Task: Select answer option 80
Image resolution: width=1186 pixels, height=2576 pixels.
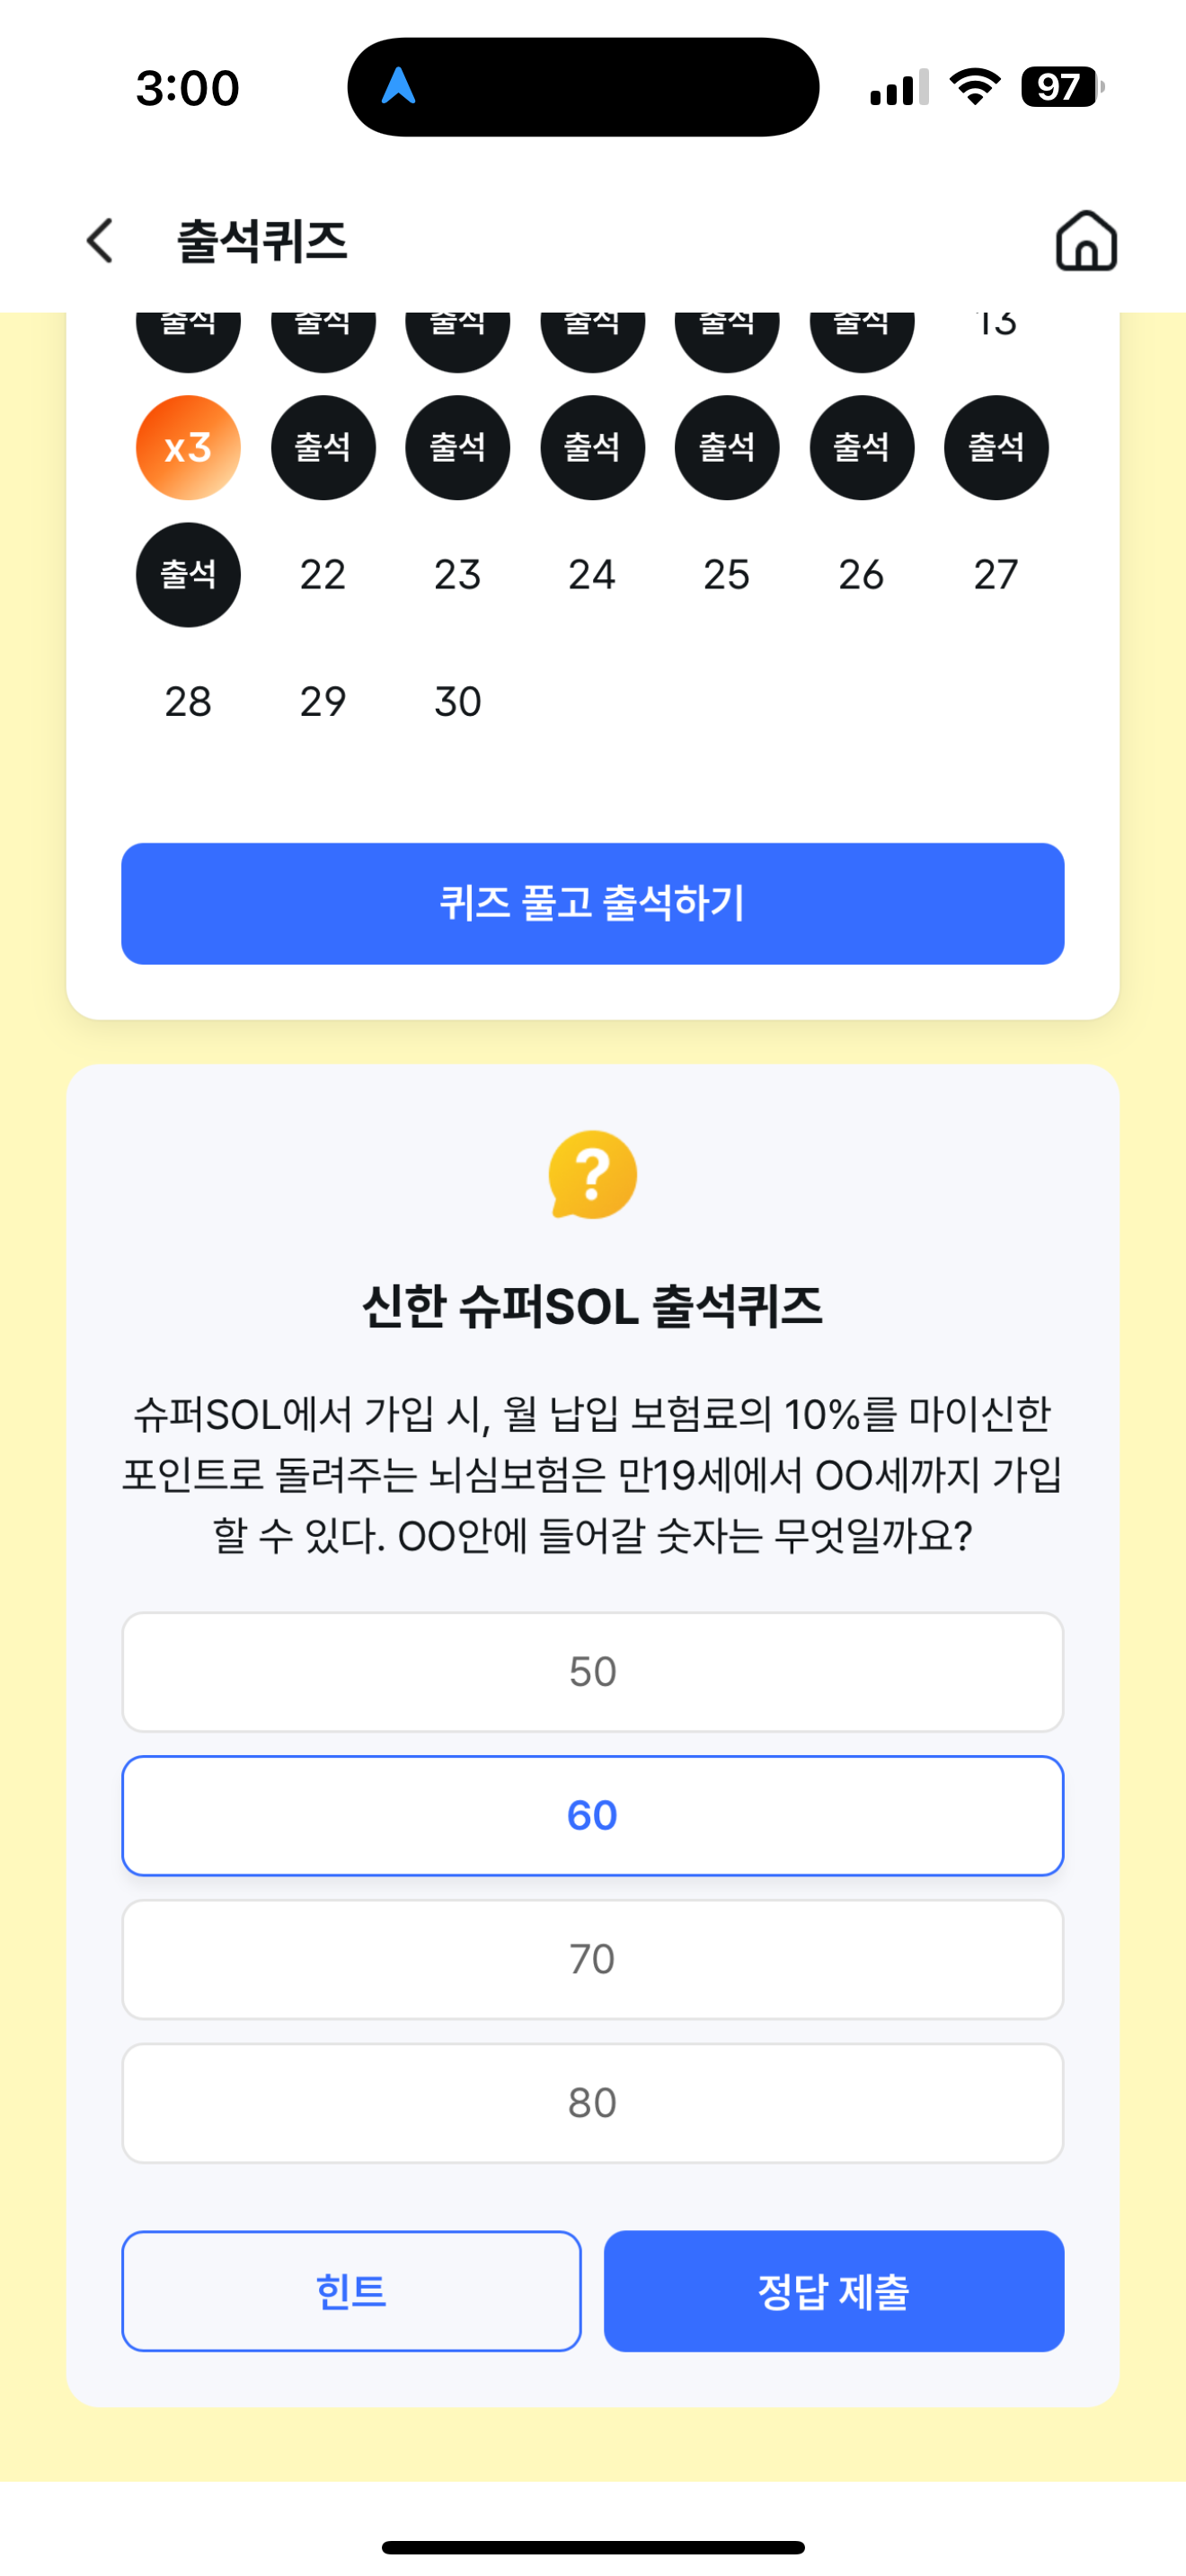Action: coord(593,2103)
